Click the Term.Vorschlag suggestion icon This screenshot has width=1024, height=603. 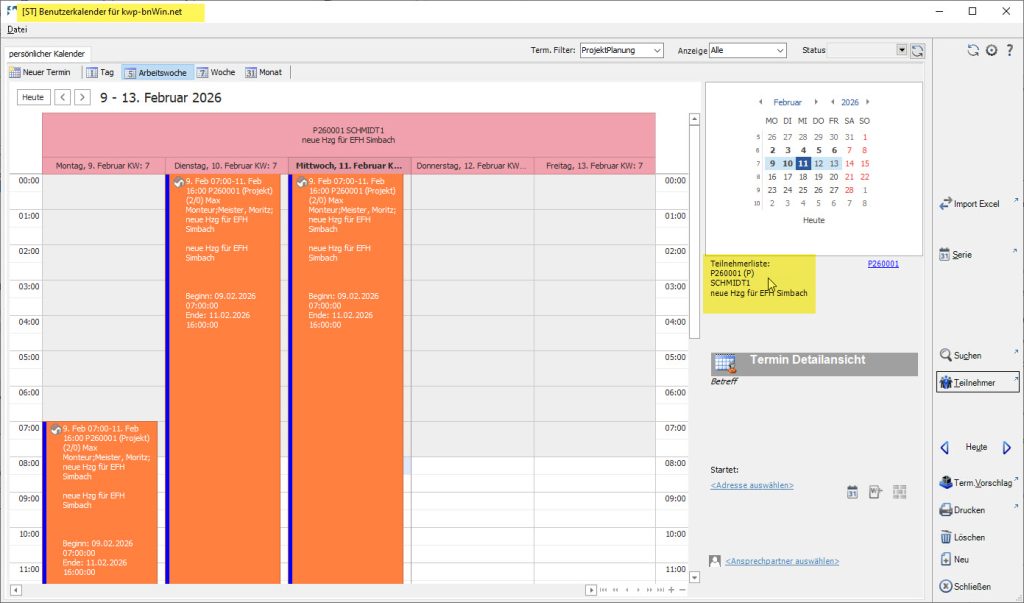click(945, 483)
